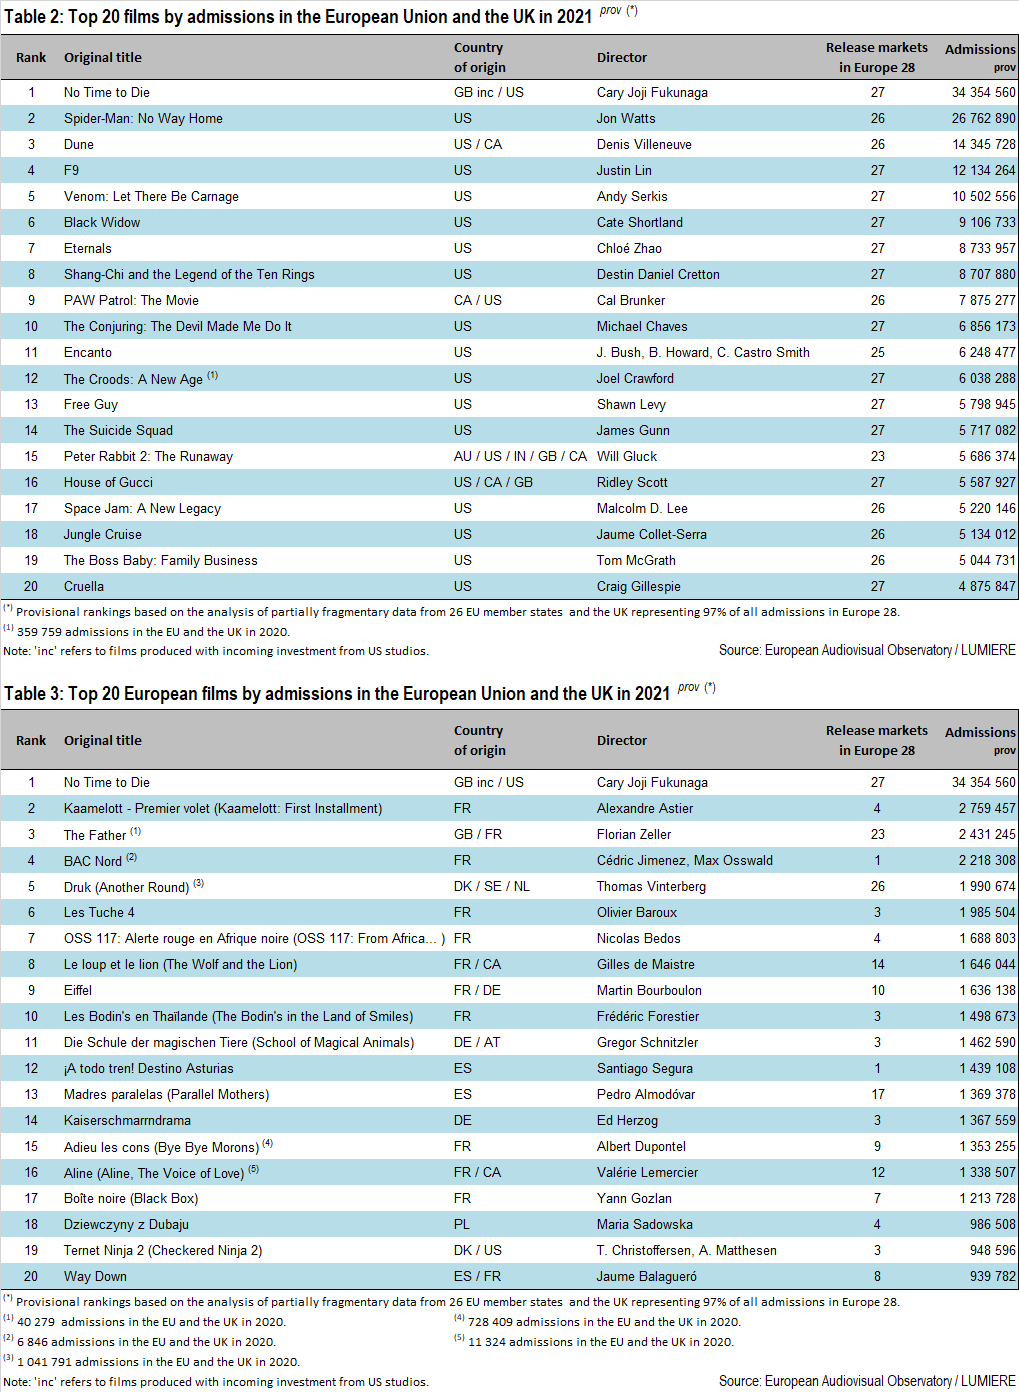
Task: Click 'Madres paralelas (Parallel Mothers)' title
Action: pyautogui.click(x=166, y=1094)
